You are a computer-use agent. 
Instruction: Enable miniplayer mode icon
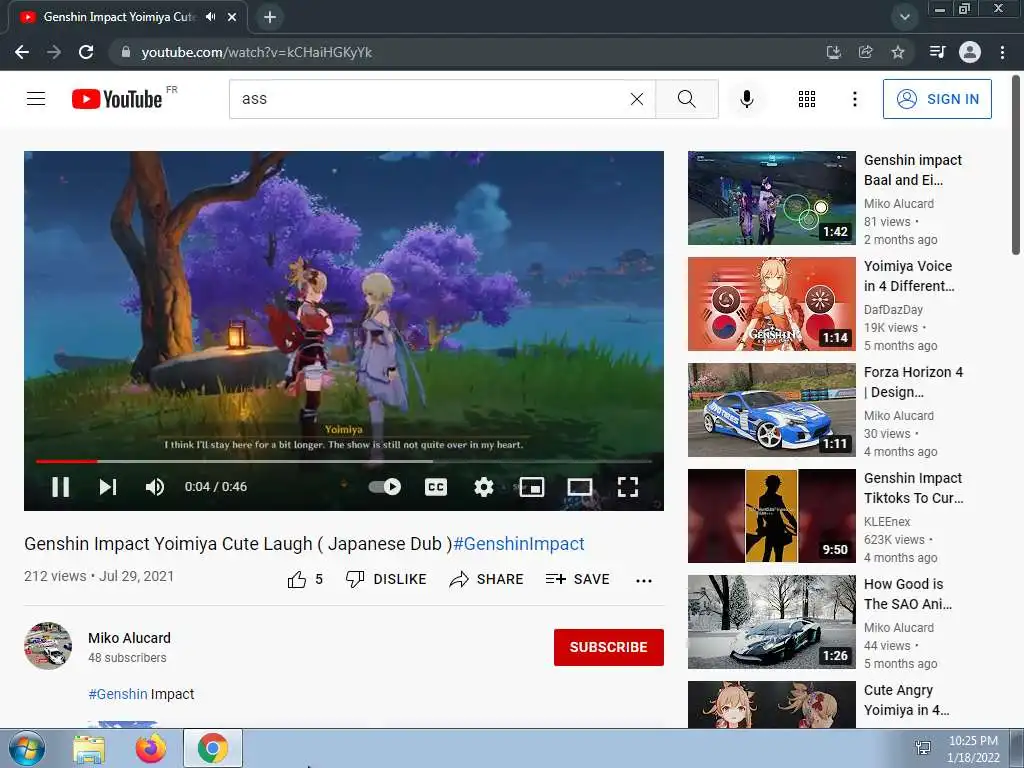pyautogui.click(x=532, y=487)
